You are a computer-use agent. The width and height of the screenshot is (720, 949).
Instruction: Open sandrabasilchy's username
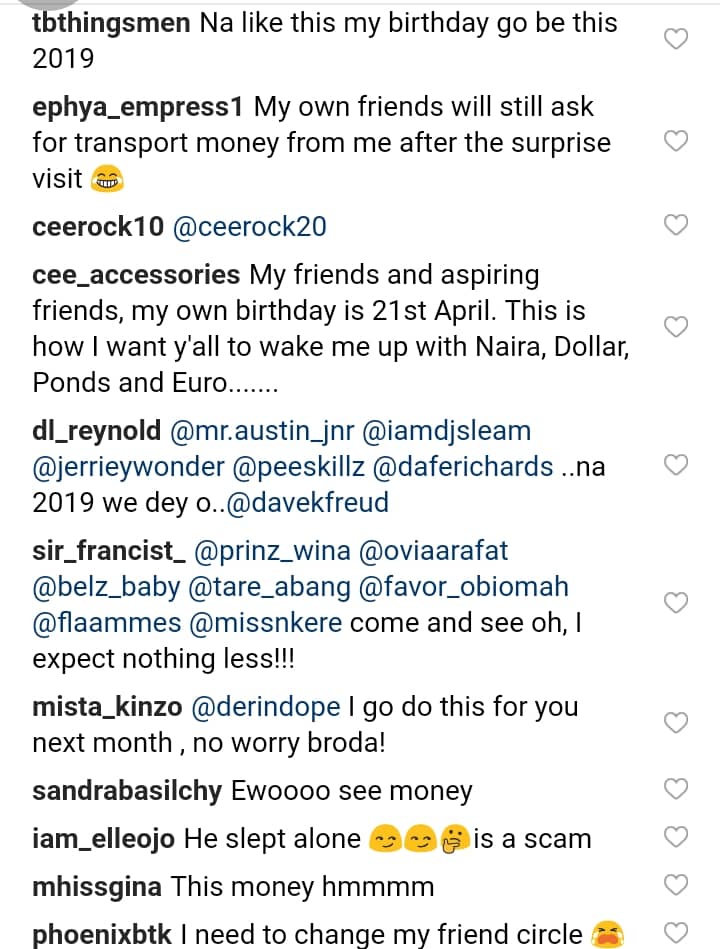(127, 790)
